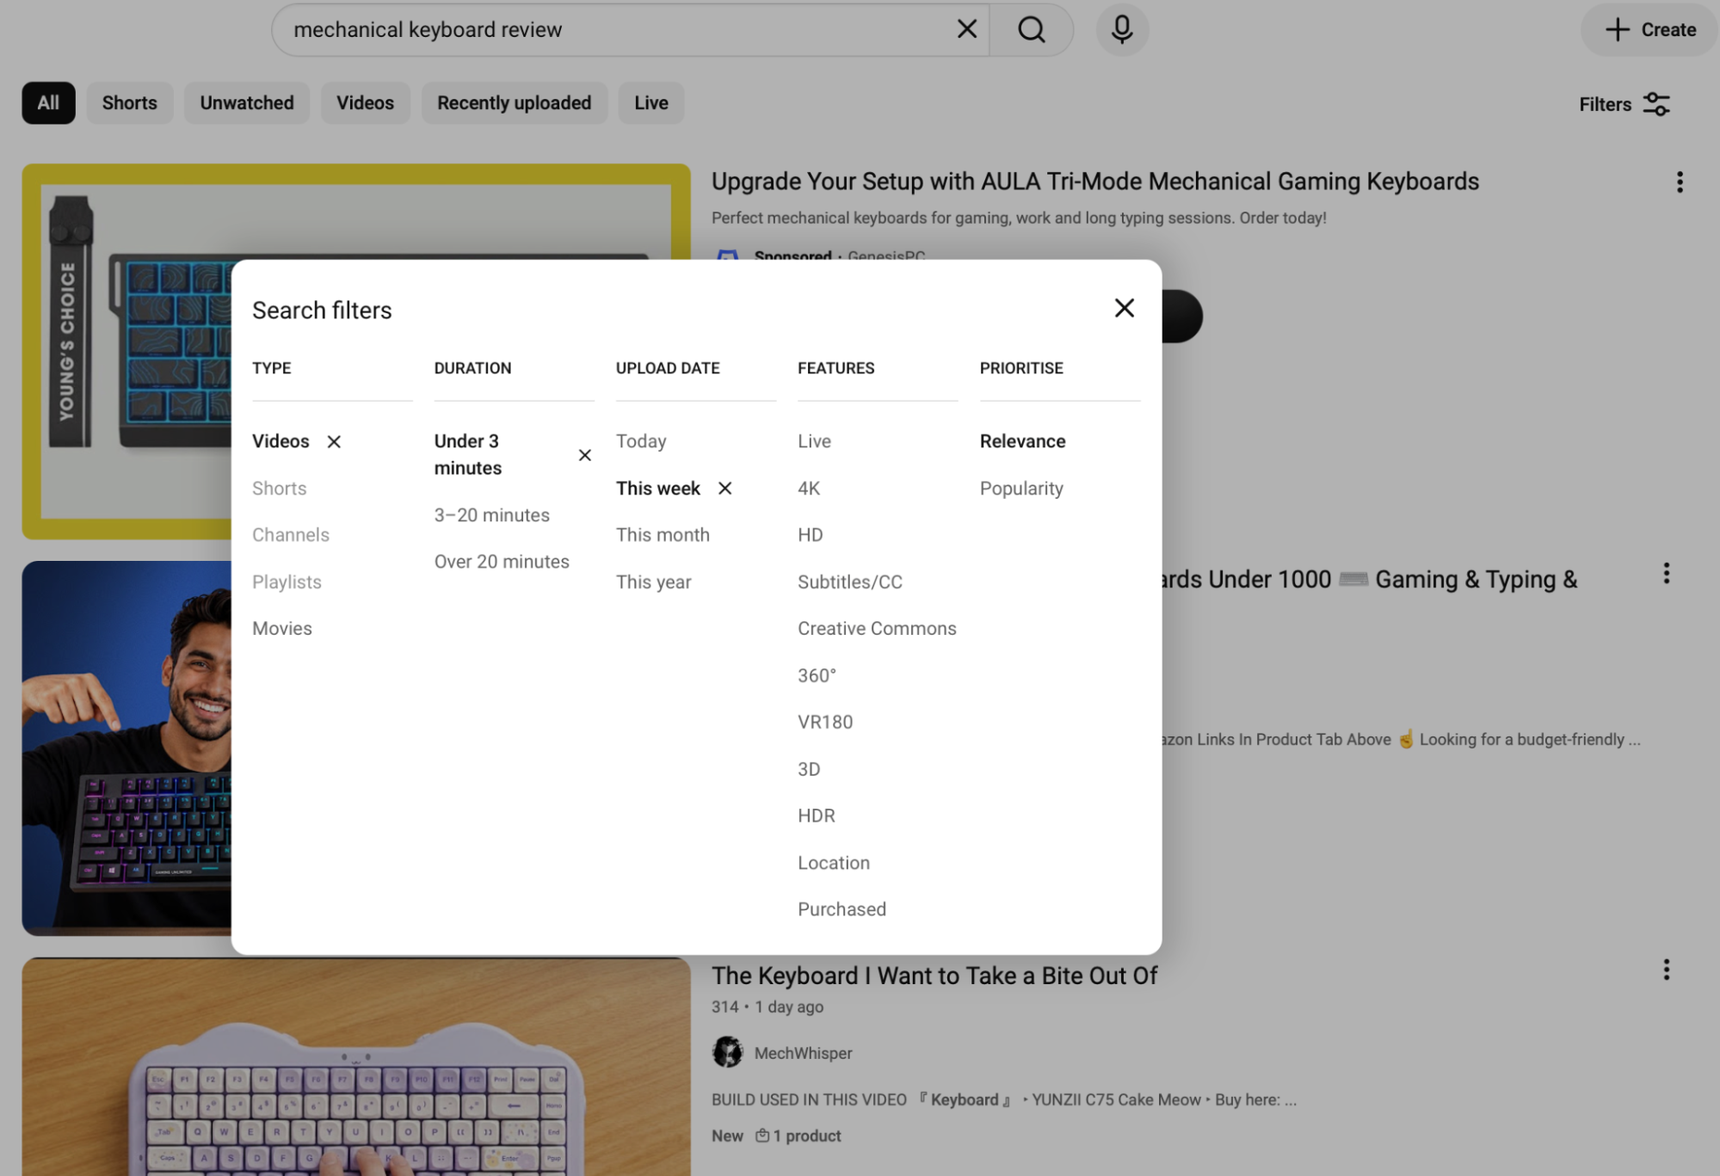Close the Search filters dialog
This screenshot has width=1720, height=1176.
click(1124, 308)
